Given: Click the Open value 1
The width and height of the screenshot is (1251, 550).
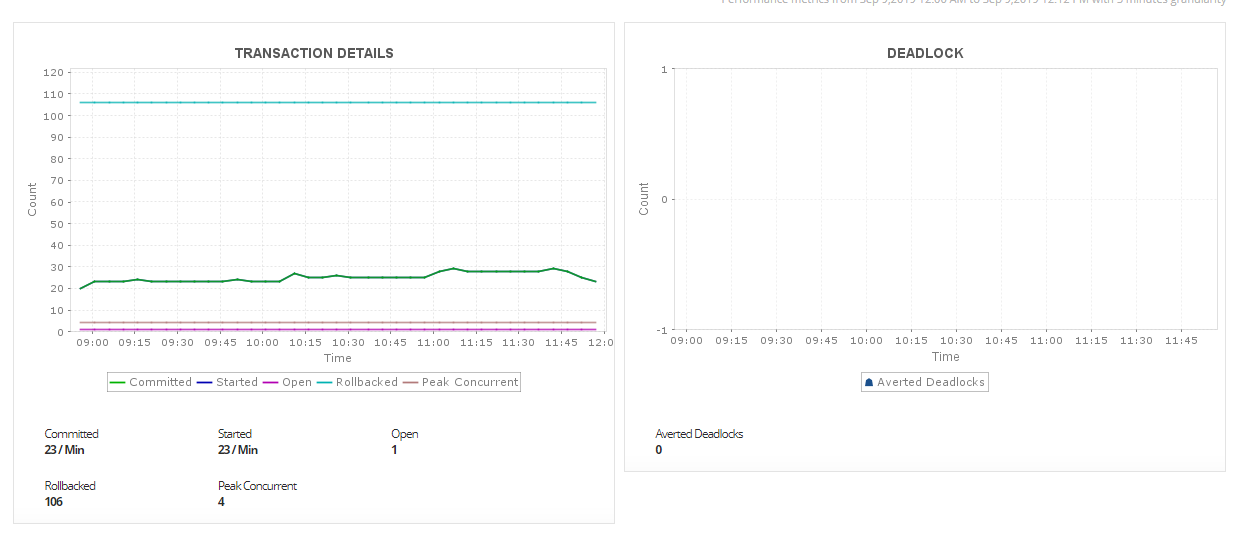Looking at the screenshot, I should coord(394,450).
